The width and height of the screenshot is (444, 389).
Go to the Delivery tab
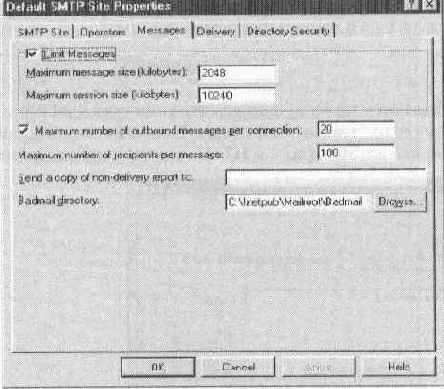(x=216, y=31)
